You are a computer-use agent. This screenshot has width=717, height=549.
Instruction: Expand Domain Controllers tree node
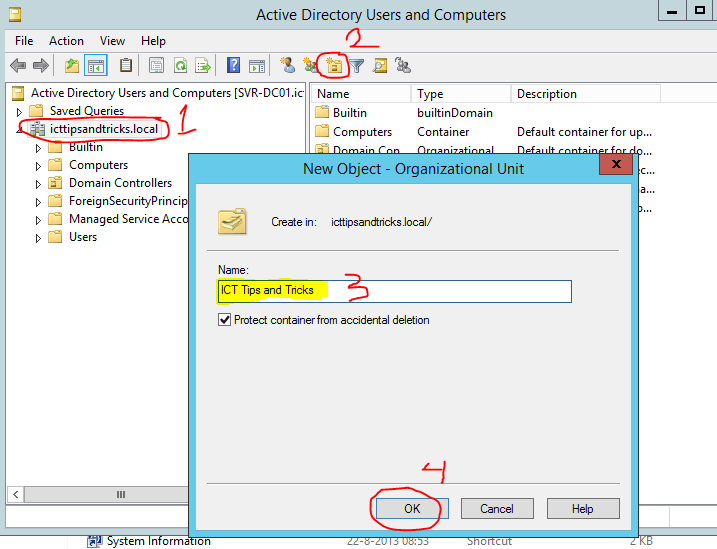pyautogui.click(x=38, y=184)
